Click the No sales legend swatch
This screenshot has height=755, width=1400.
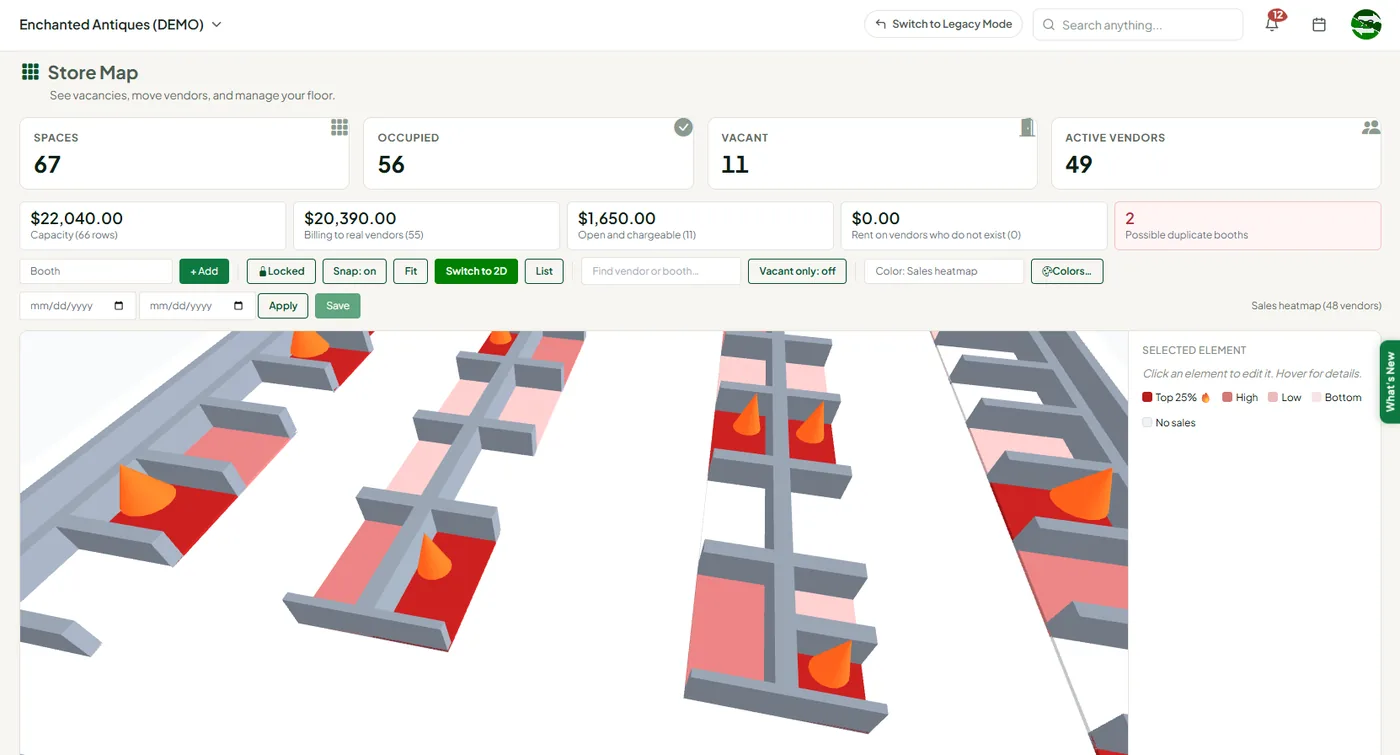pos(1147,423)
